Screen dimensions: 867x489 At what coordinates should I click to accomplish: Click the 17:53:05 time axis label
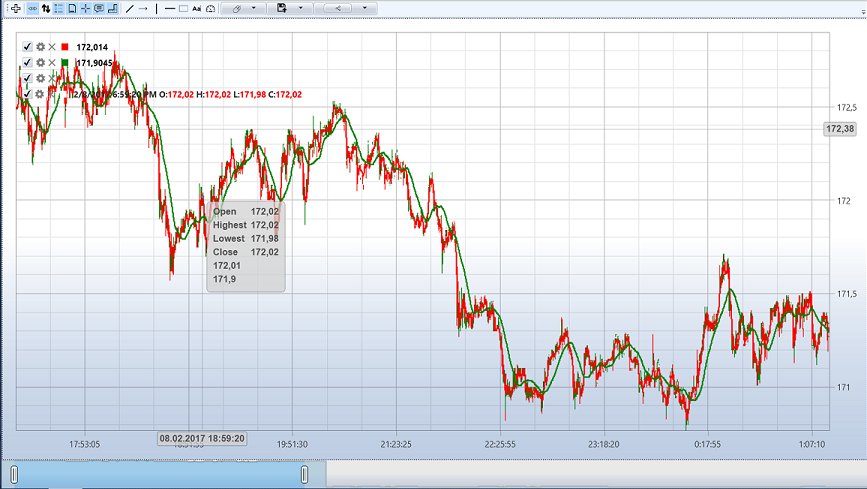[x=85, y=444]
